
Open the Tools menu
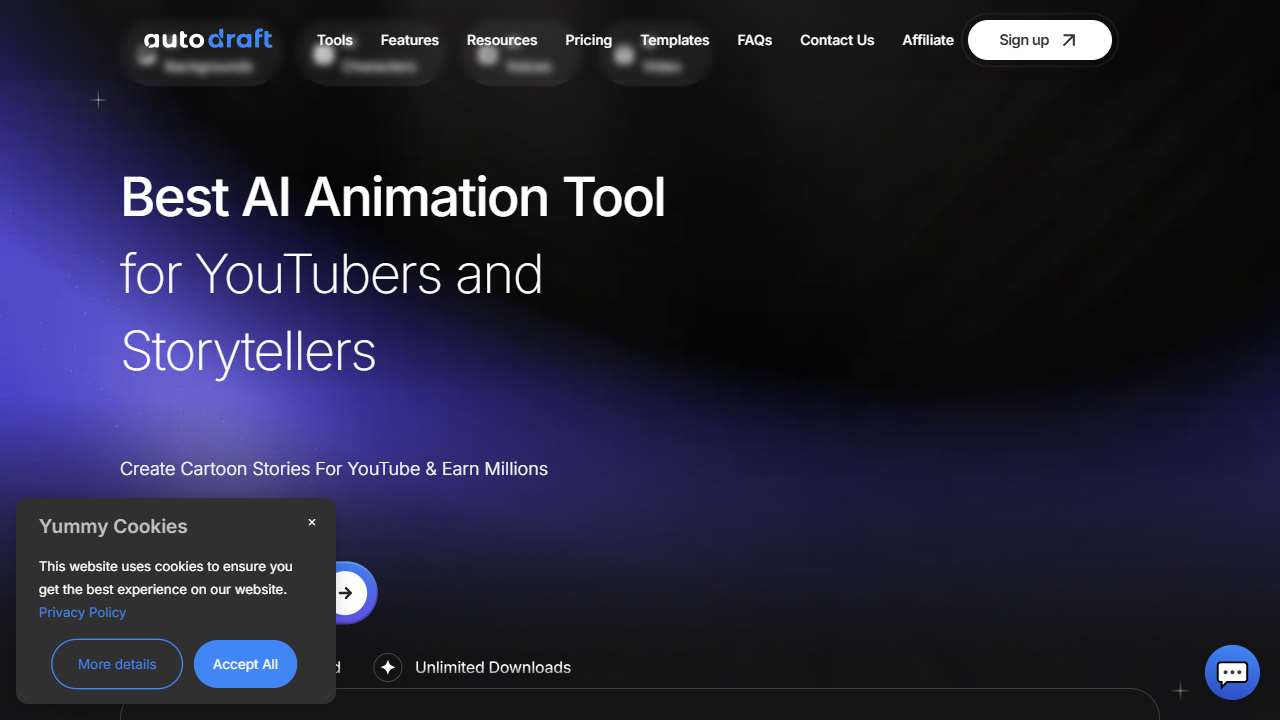click(334, 40)
